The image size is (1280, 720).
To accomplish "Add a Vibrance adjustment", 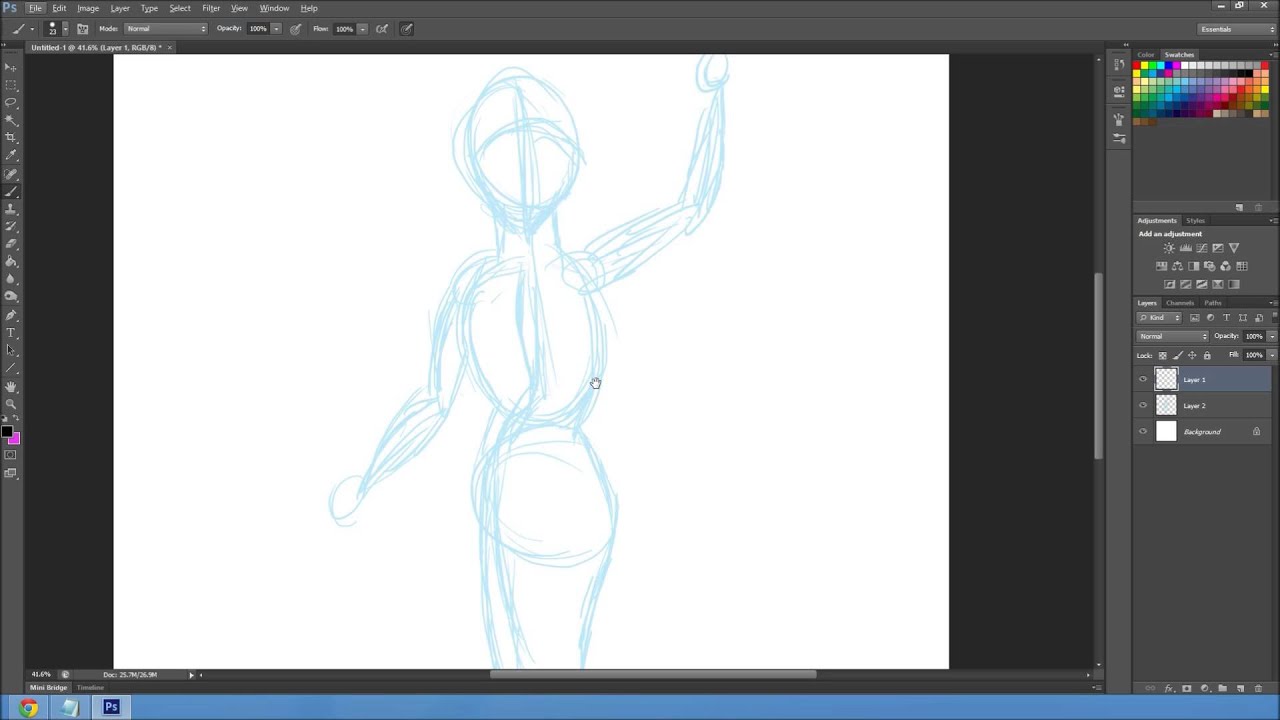I will (x=1233, y=248).
